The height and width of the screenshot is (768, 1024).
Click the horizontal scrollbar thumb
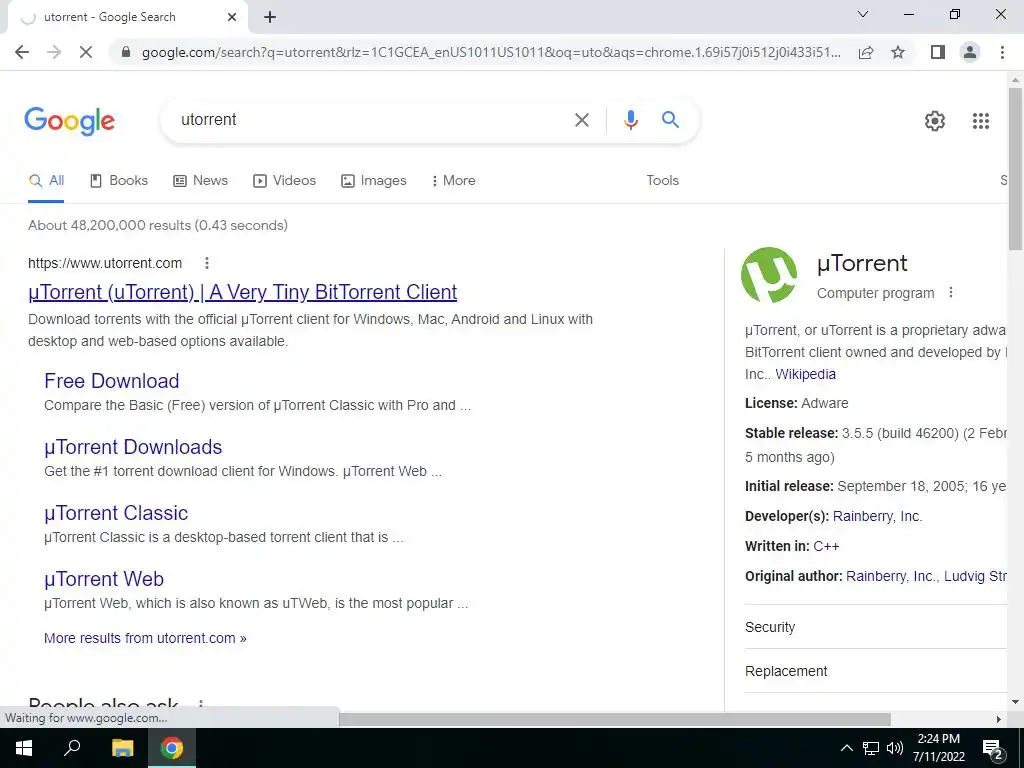pos(615,719)
